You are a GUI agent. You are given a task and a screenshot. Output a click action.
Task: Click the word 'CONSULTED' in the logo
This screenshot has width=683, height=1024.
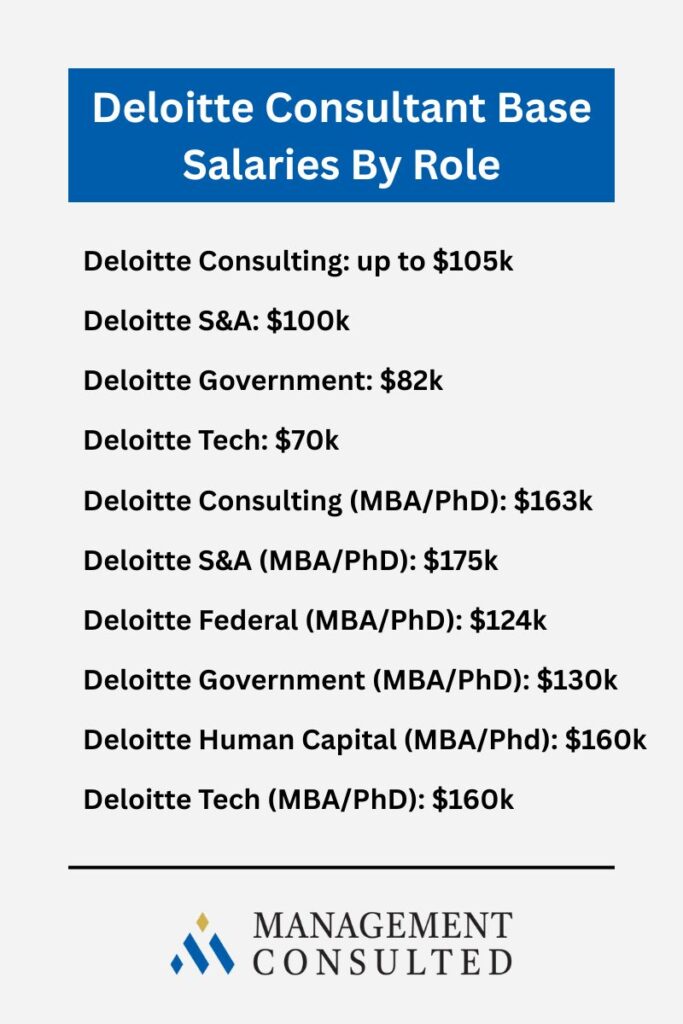382,962
